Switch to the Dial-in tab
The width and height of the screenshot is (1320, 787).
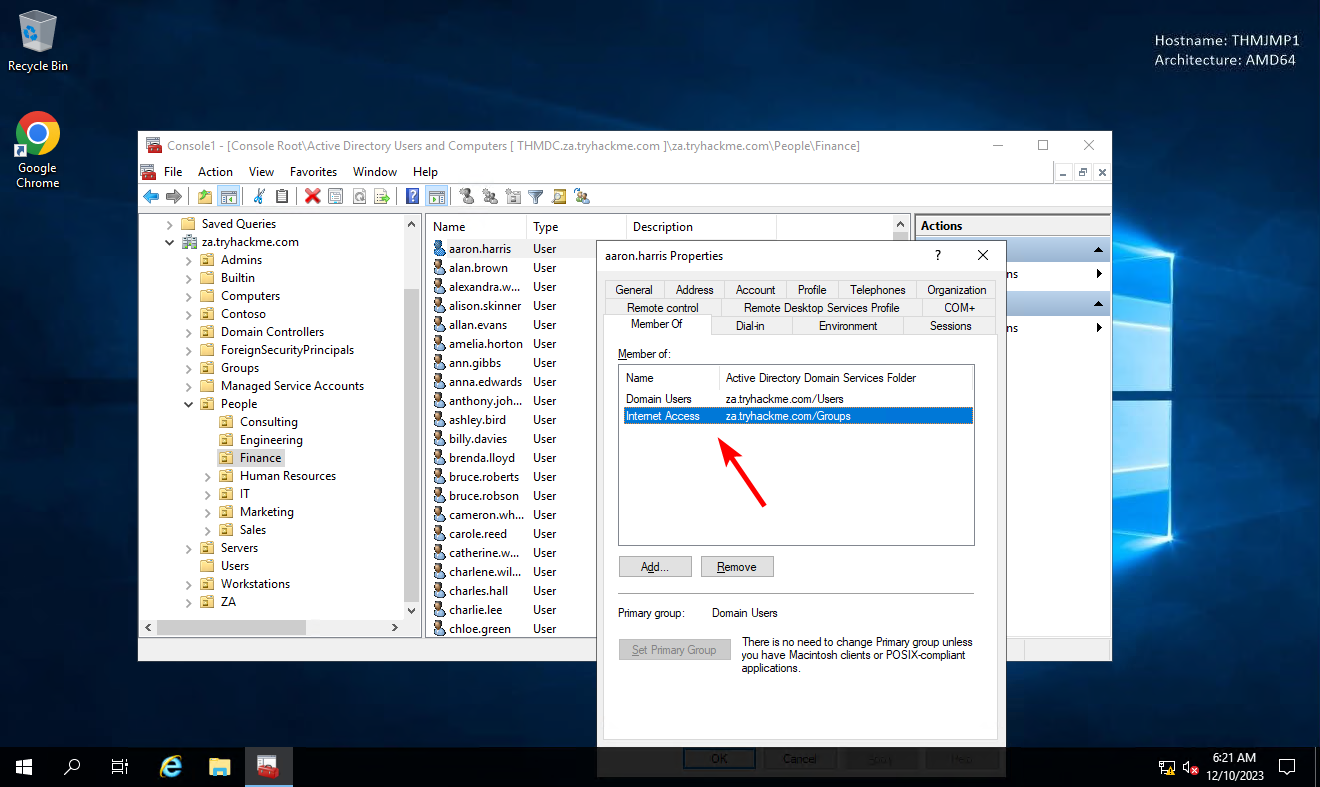click(x=750, y=326)
